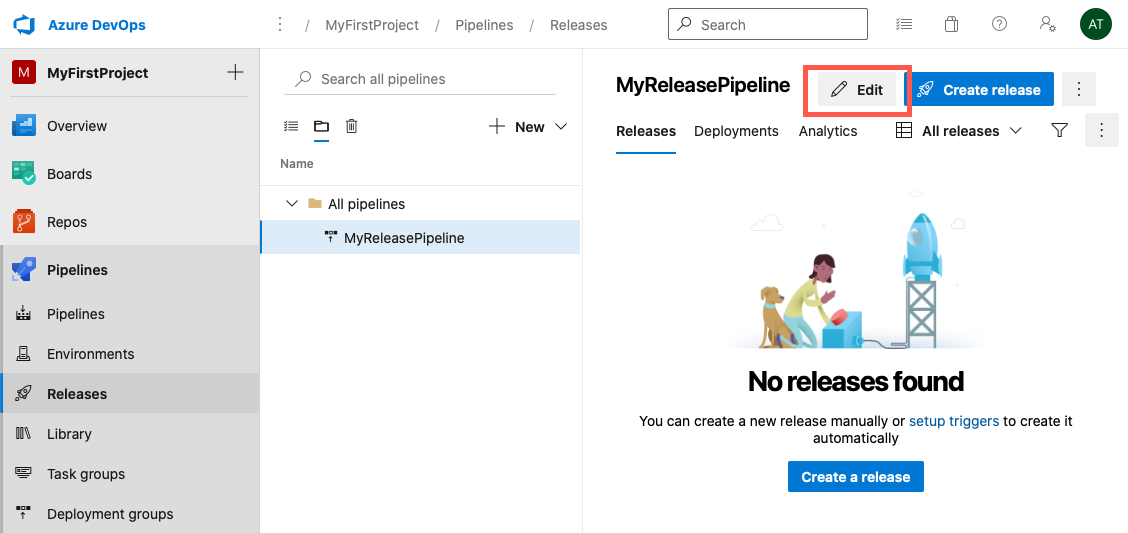Select the All pipelines folder row
Viewport: 1128px width, 533px height.
(x=420, y=204)
